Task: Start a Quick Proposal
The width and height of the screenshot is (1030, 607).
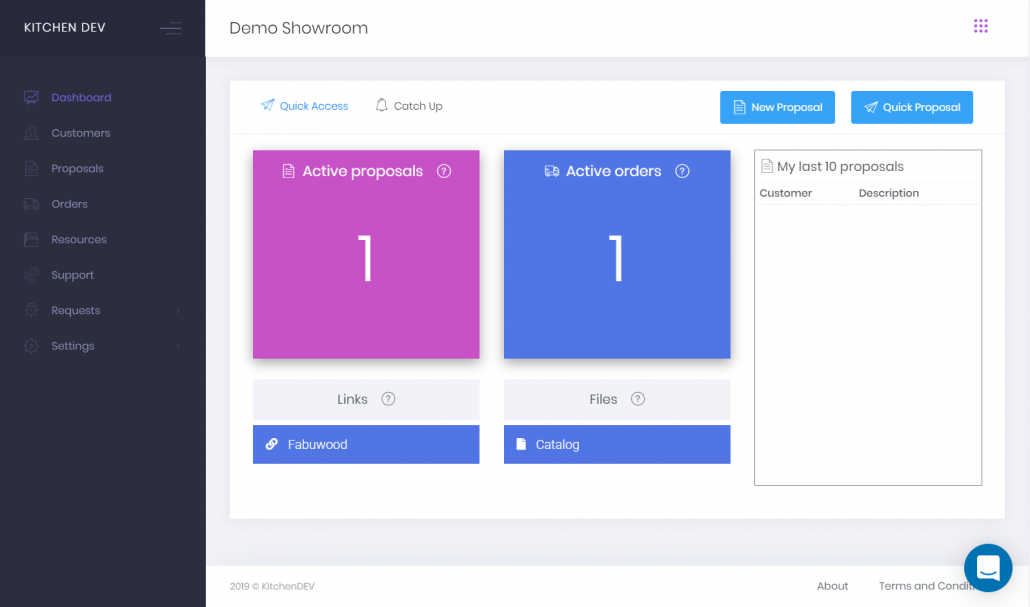Action: pyautogui.click(x=911, y=107)
